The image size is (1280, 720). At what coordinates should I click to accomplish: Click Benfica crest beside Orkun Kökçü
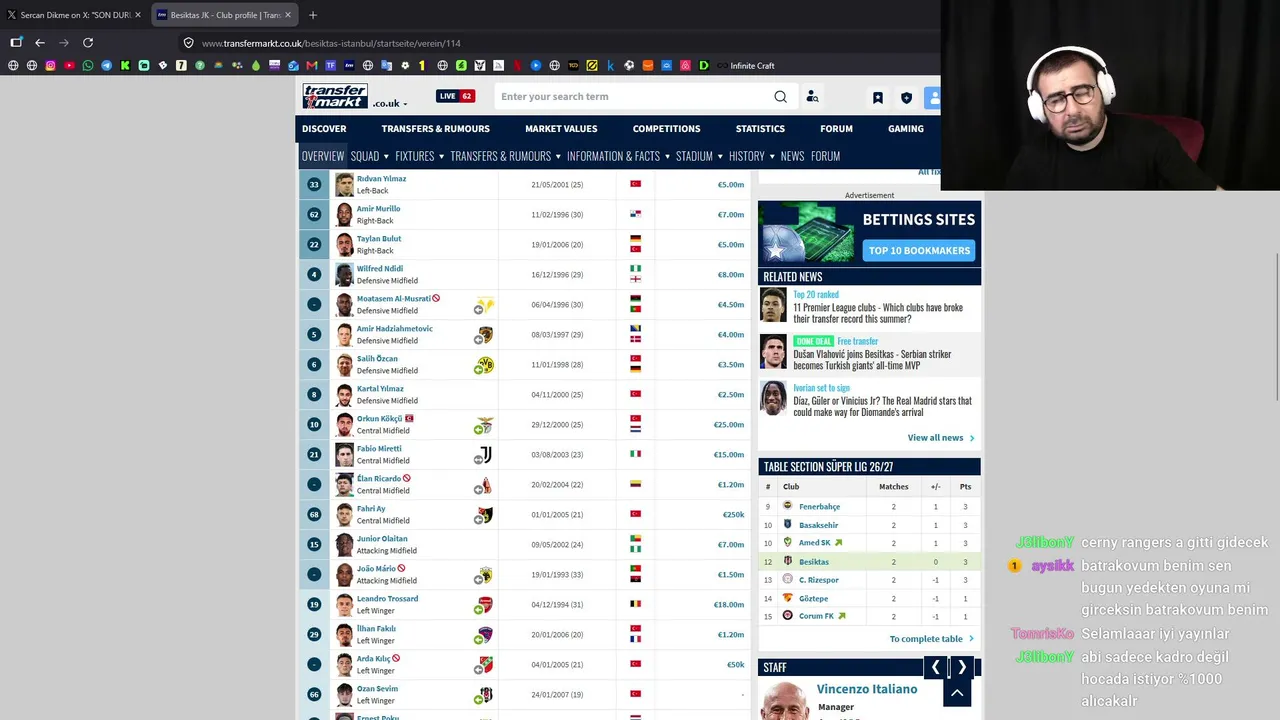pyautogui.click(x=484, y=425)
